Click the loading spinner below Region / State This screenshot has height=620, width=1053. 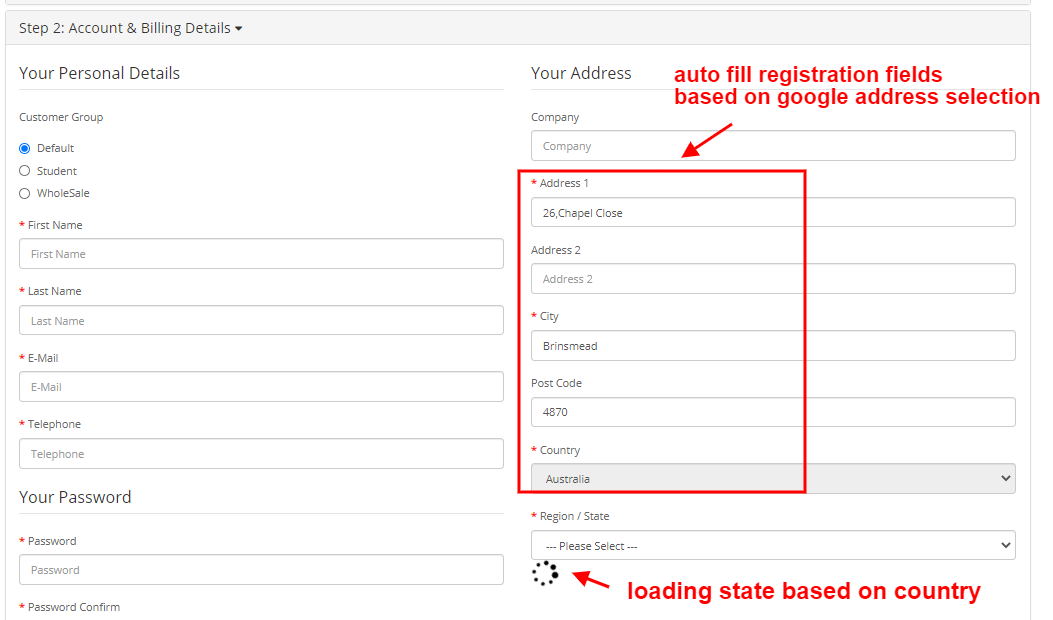pos(545,573)
